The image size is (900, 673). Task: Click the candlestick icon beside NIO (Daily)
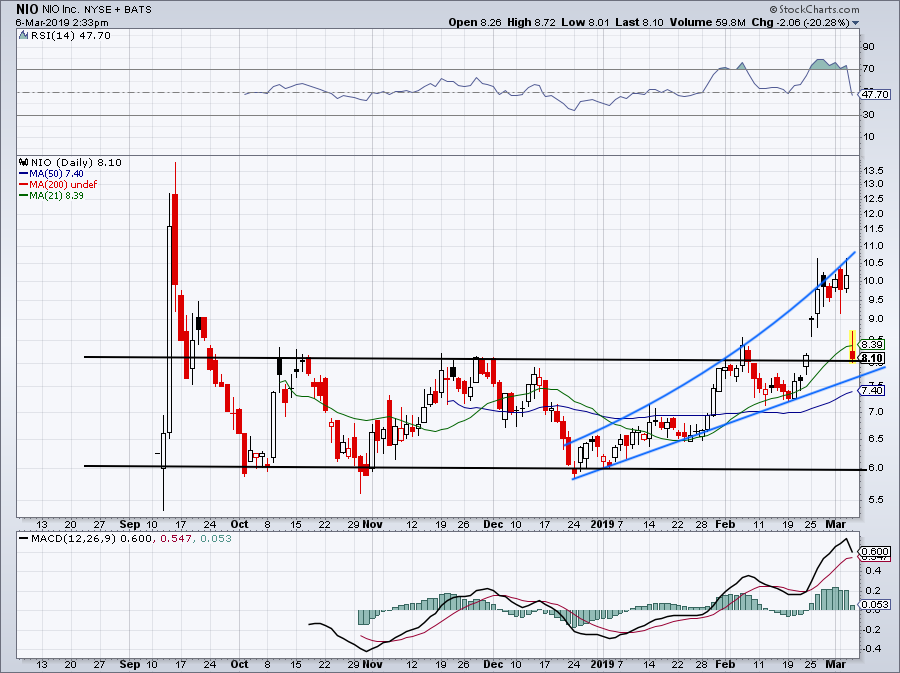[x=24, y=162]
